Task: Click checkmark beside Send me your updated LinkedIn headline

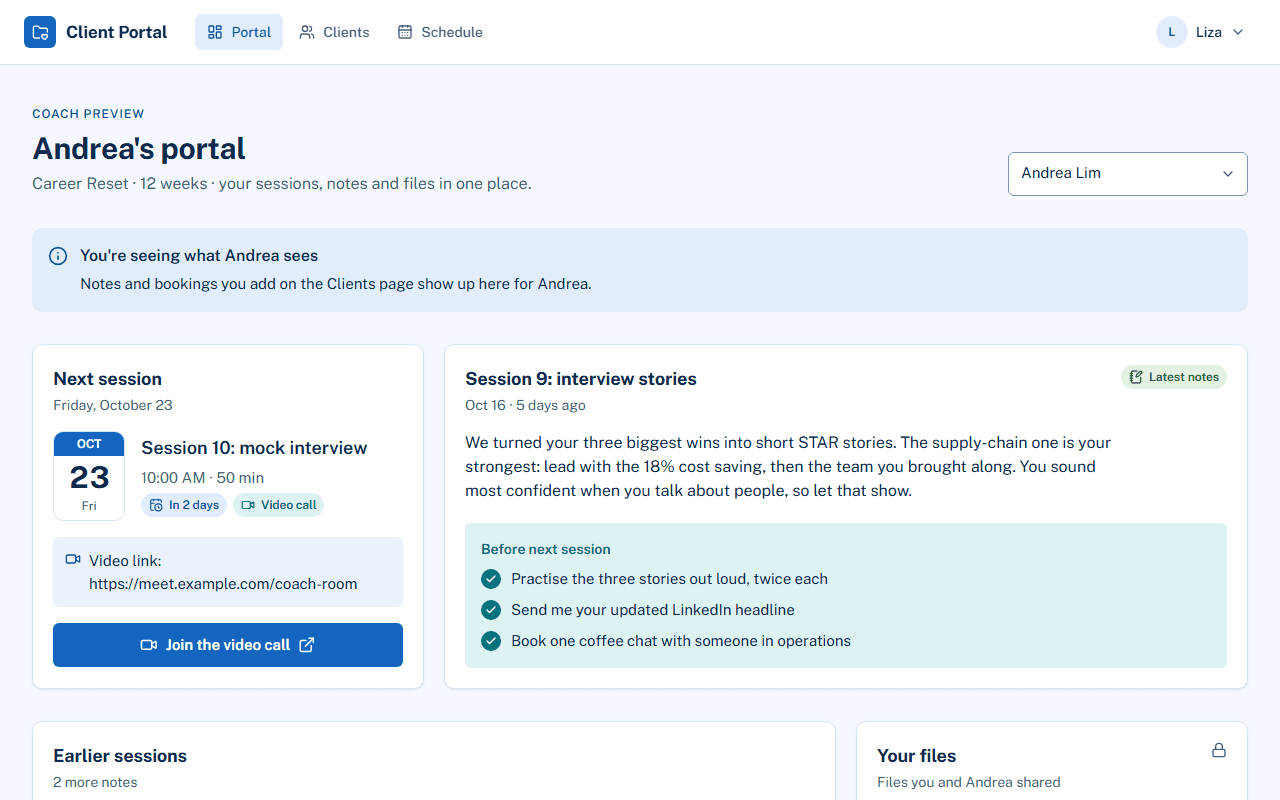Action: coord(491,610)
